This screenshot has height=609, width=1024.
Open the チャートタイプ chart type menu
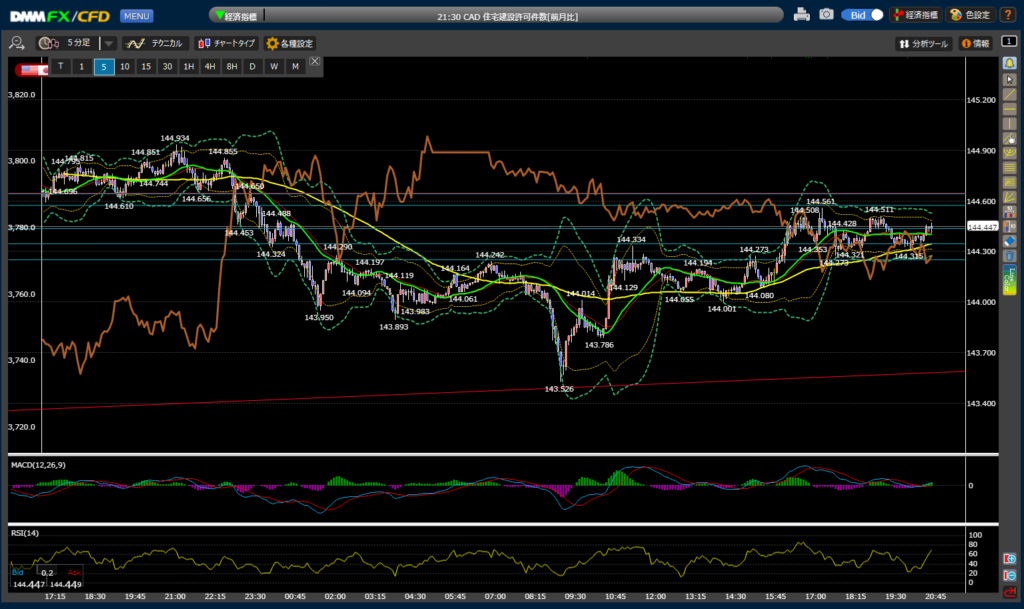[x=226, y=44]
